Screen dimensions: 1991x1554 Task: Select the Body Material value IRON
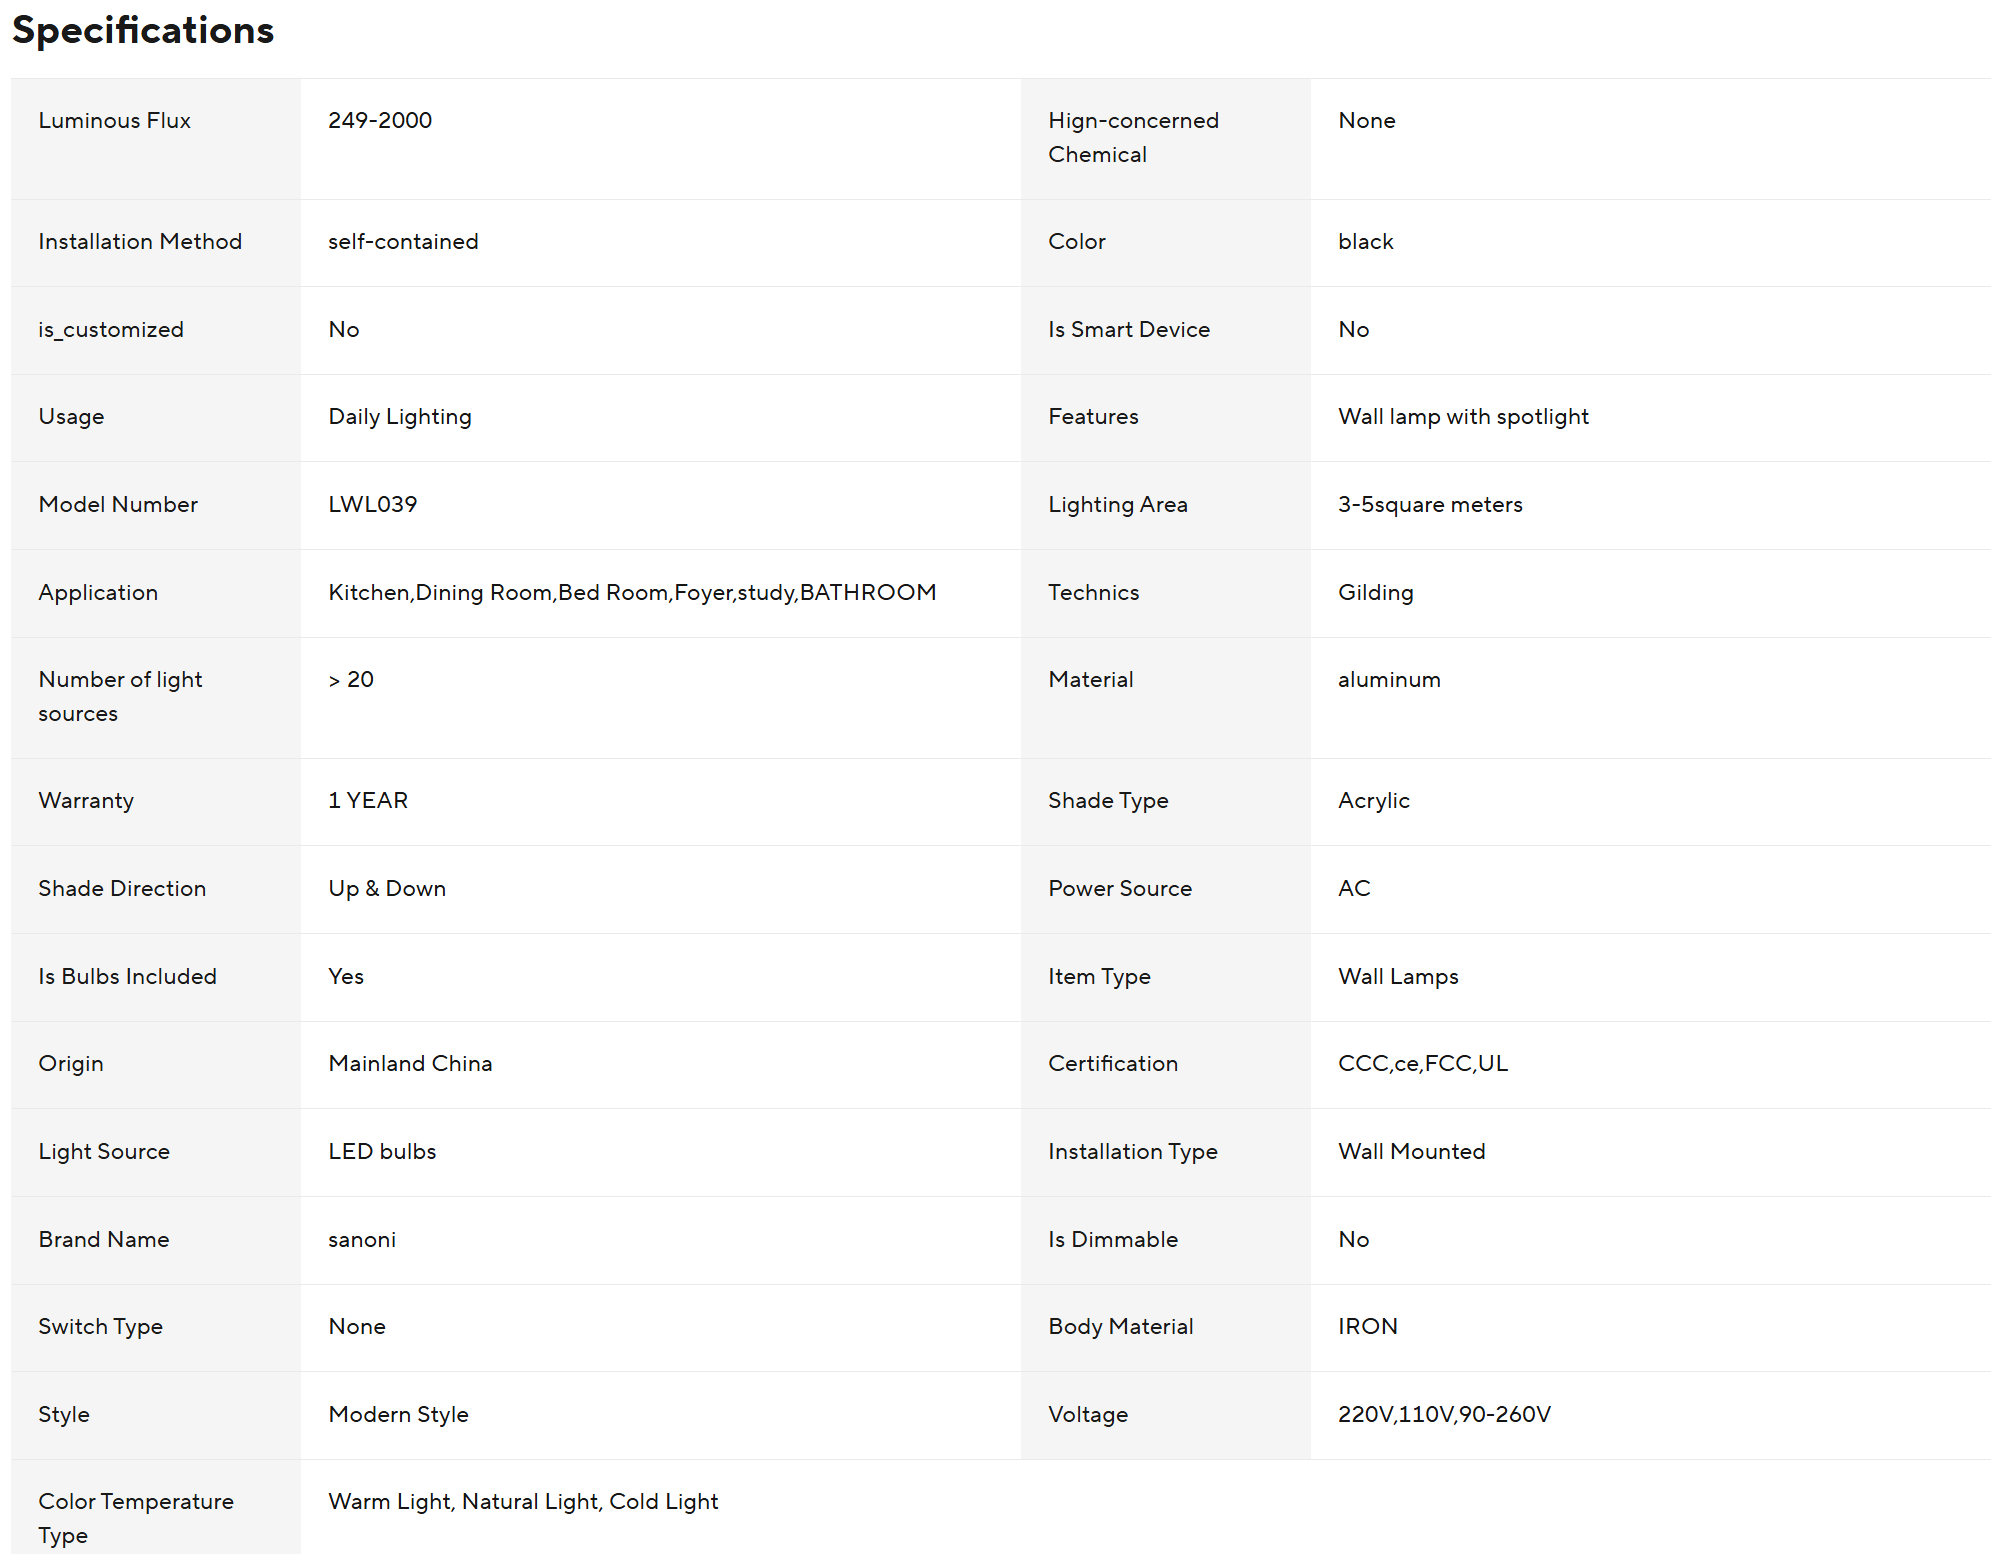click(x=1368, y=1326)
